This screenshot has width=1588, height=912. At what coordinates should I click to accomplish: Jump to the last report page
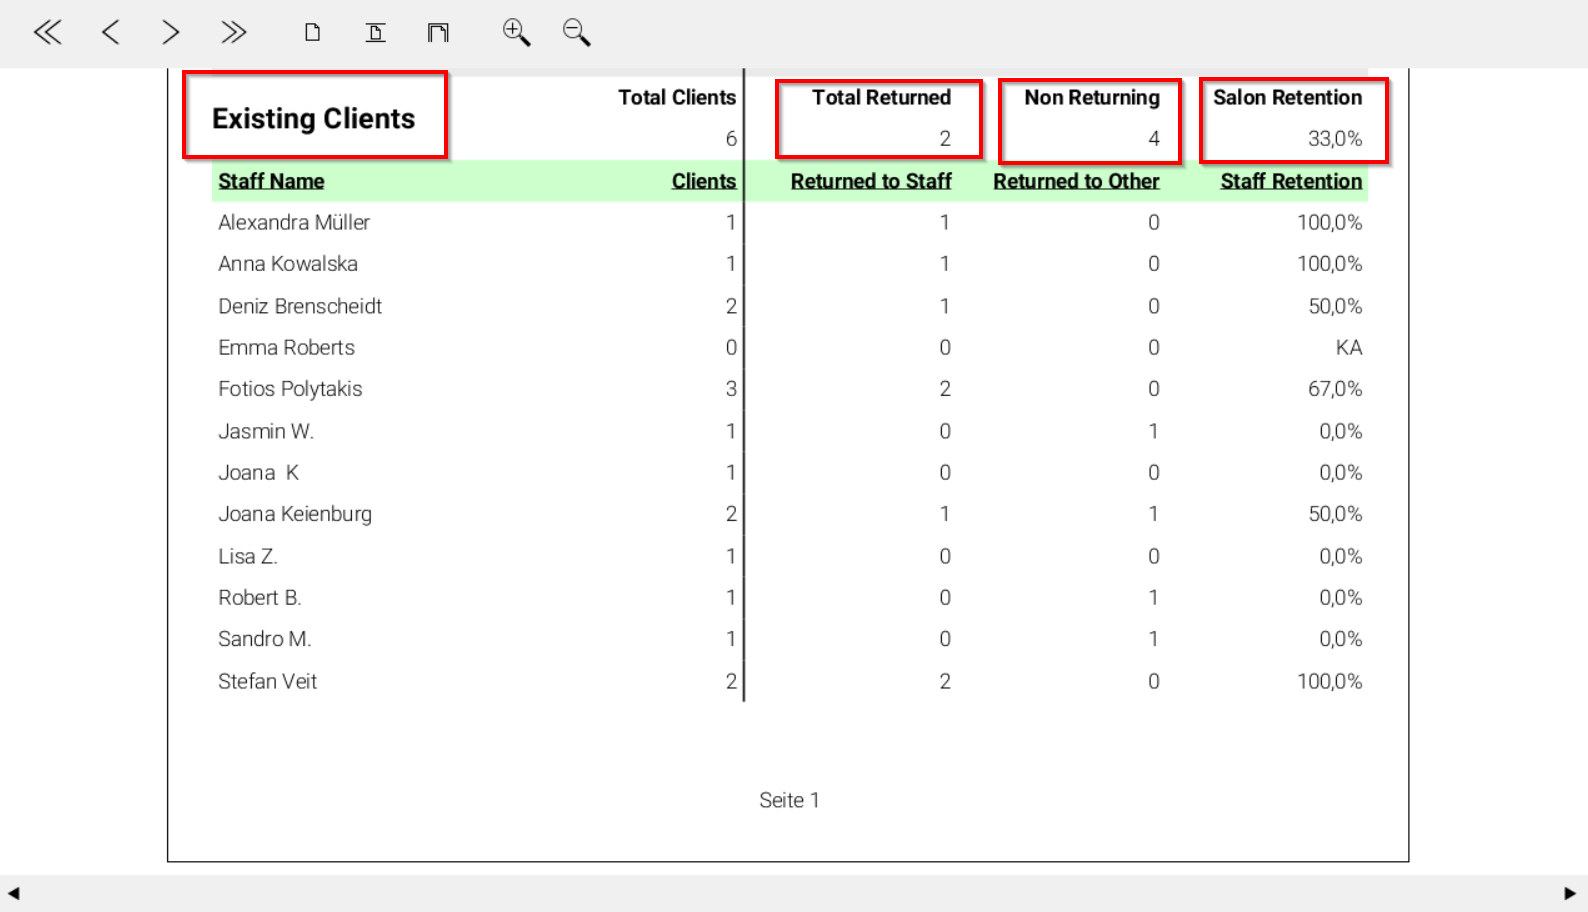pyautogui.click(x=233, y=33)
